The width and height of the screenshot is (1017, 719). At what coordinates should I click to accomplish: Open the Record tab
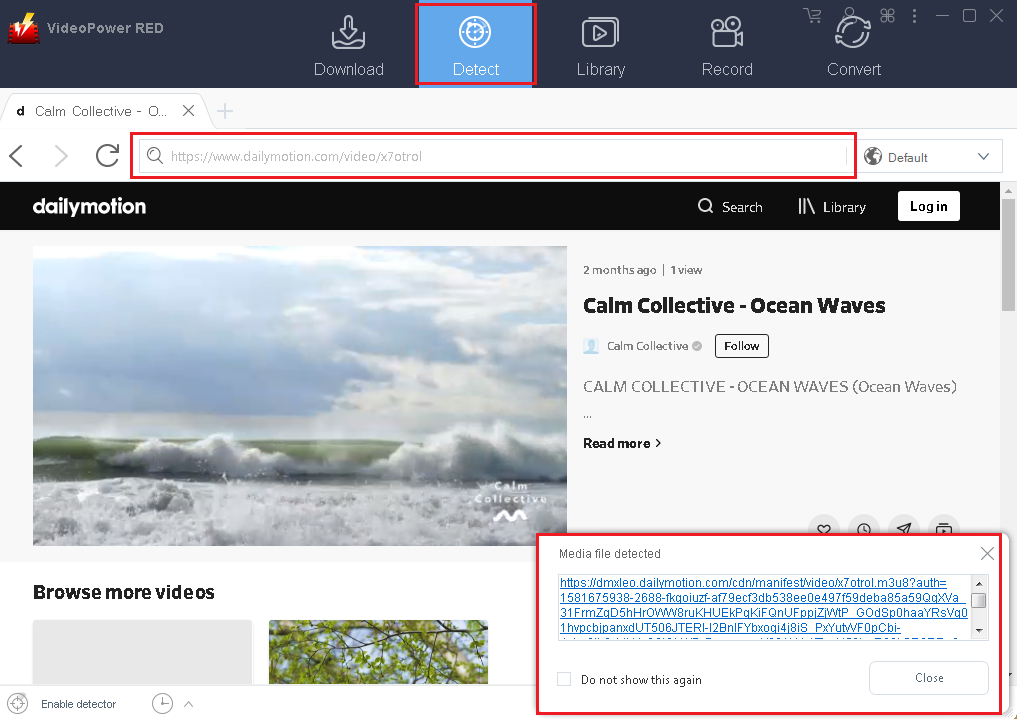[727, 45]
